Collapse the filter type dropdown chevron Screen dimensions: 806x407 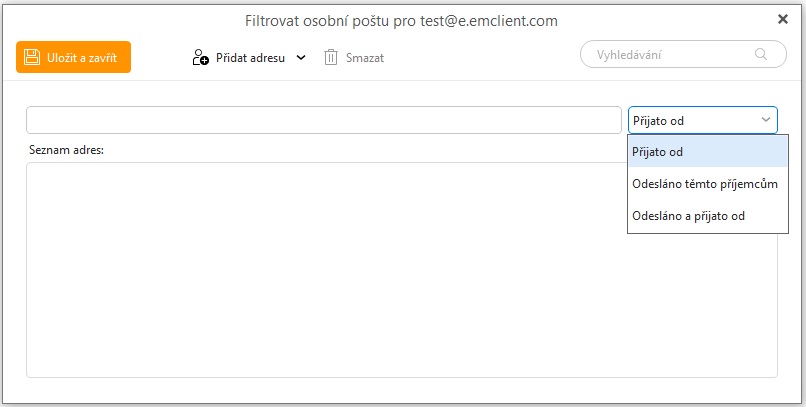click(x=766, y=120)
